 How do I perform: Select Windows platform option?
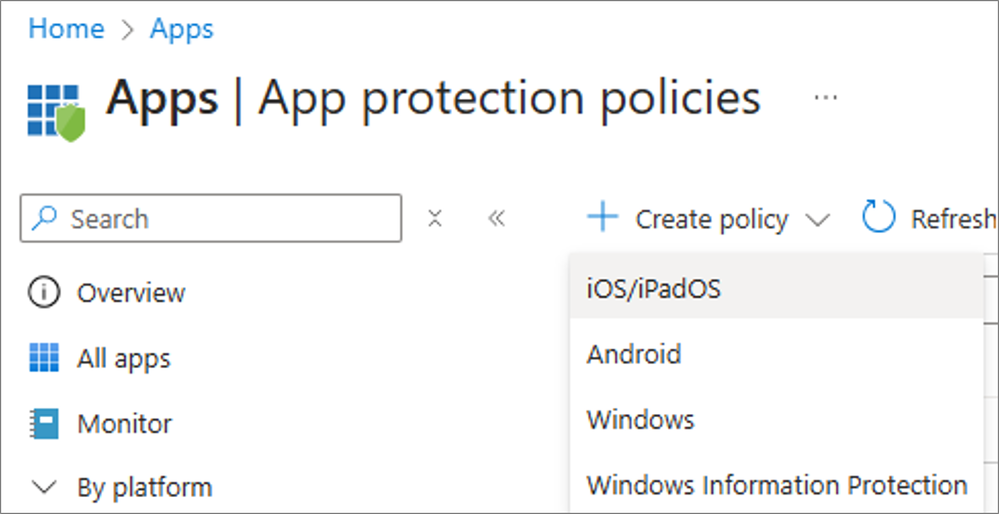(776, 420)
